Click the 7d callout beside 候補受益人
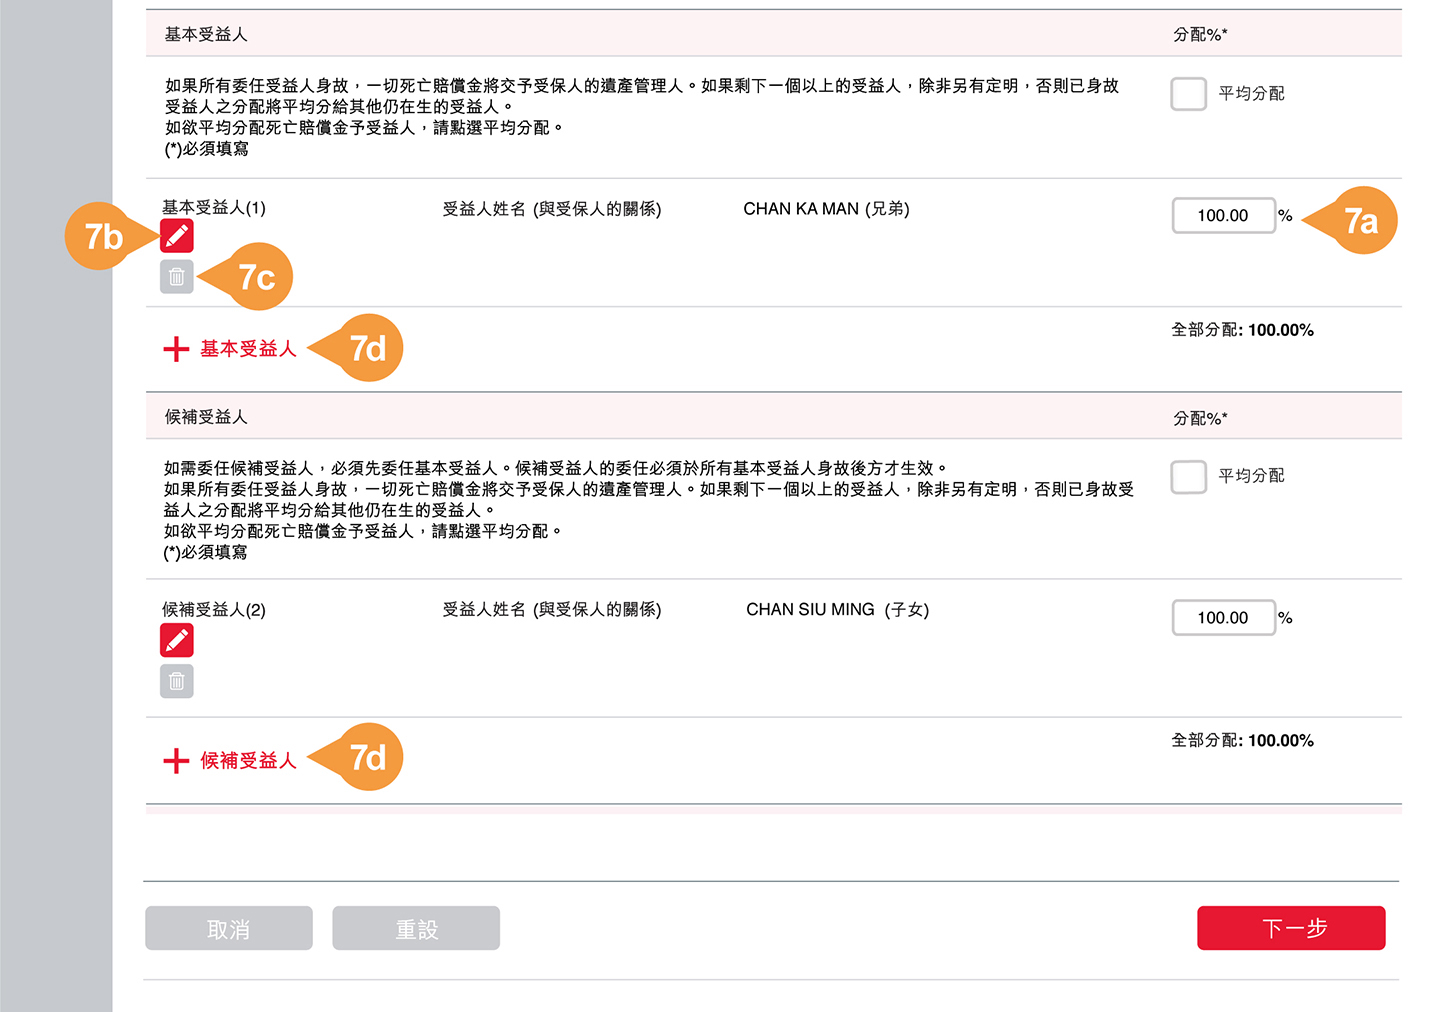 (368, 757)
